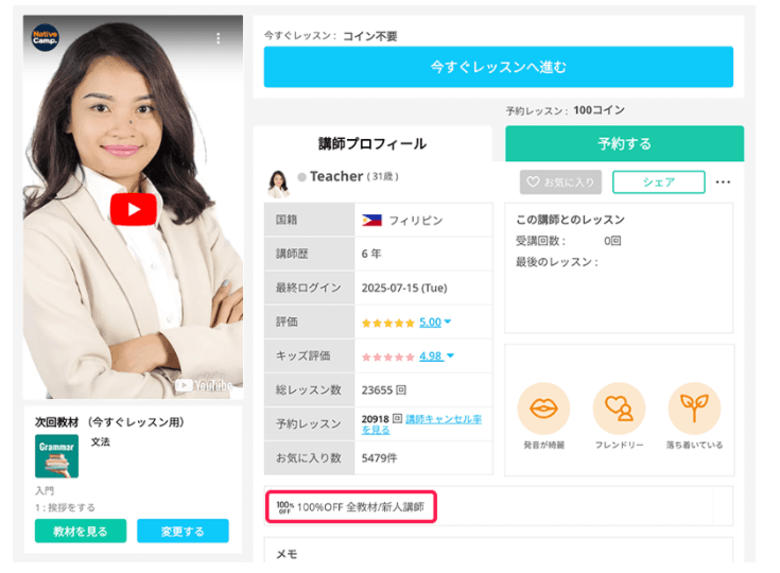Add the teacher to favorites with お気に入り
Screen dimensions: 780x573
pos(561,182)
